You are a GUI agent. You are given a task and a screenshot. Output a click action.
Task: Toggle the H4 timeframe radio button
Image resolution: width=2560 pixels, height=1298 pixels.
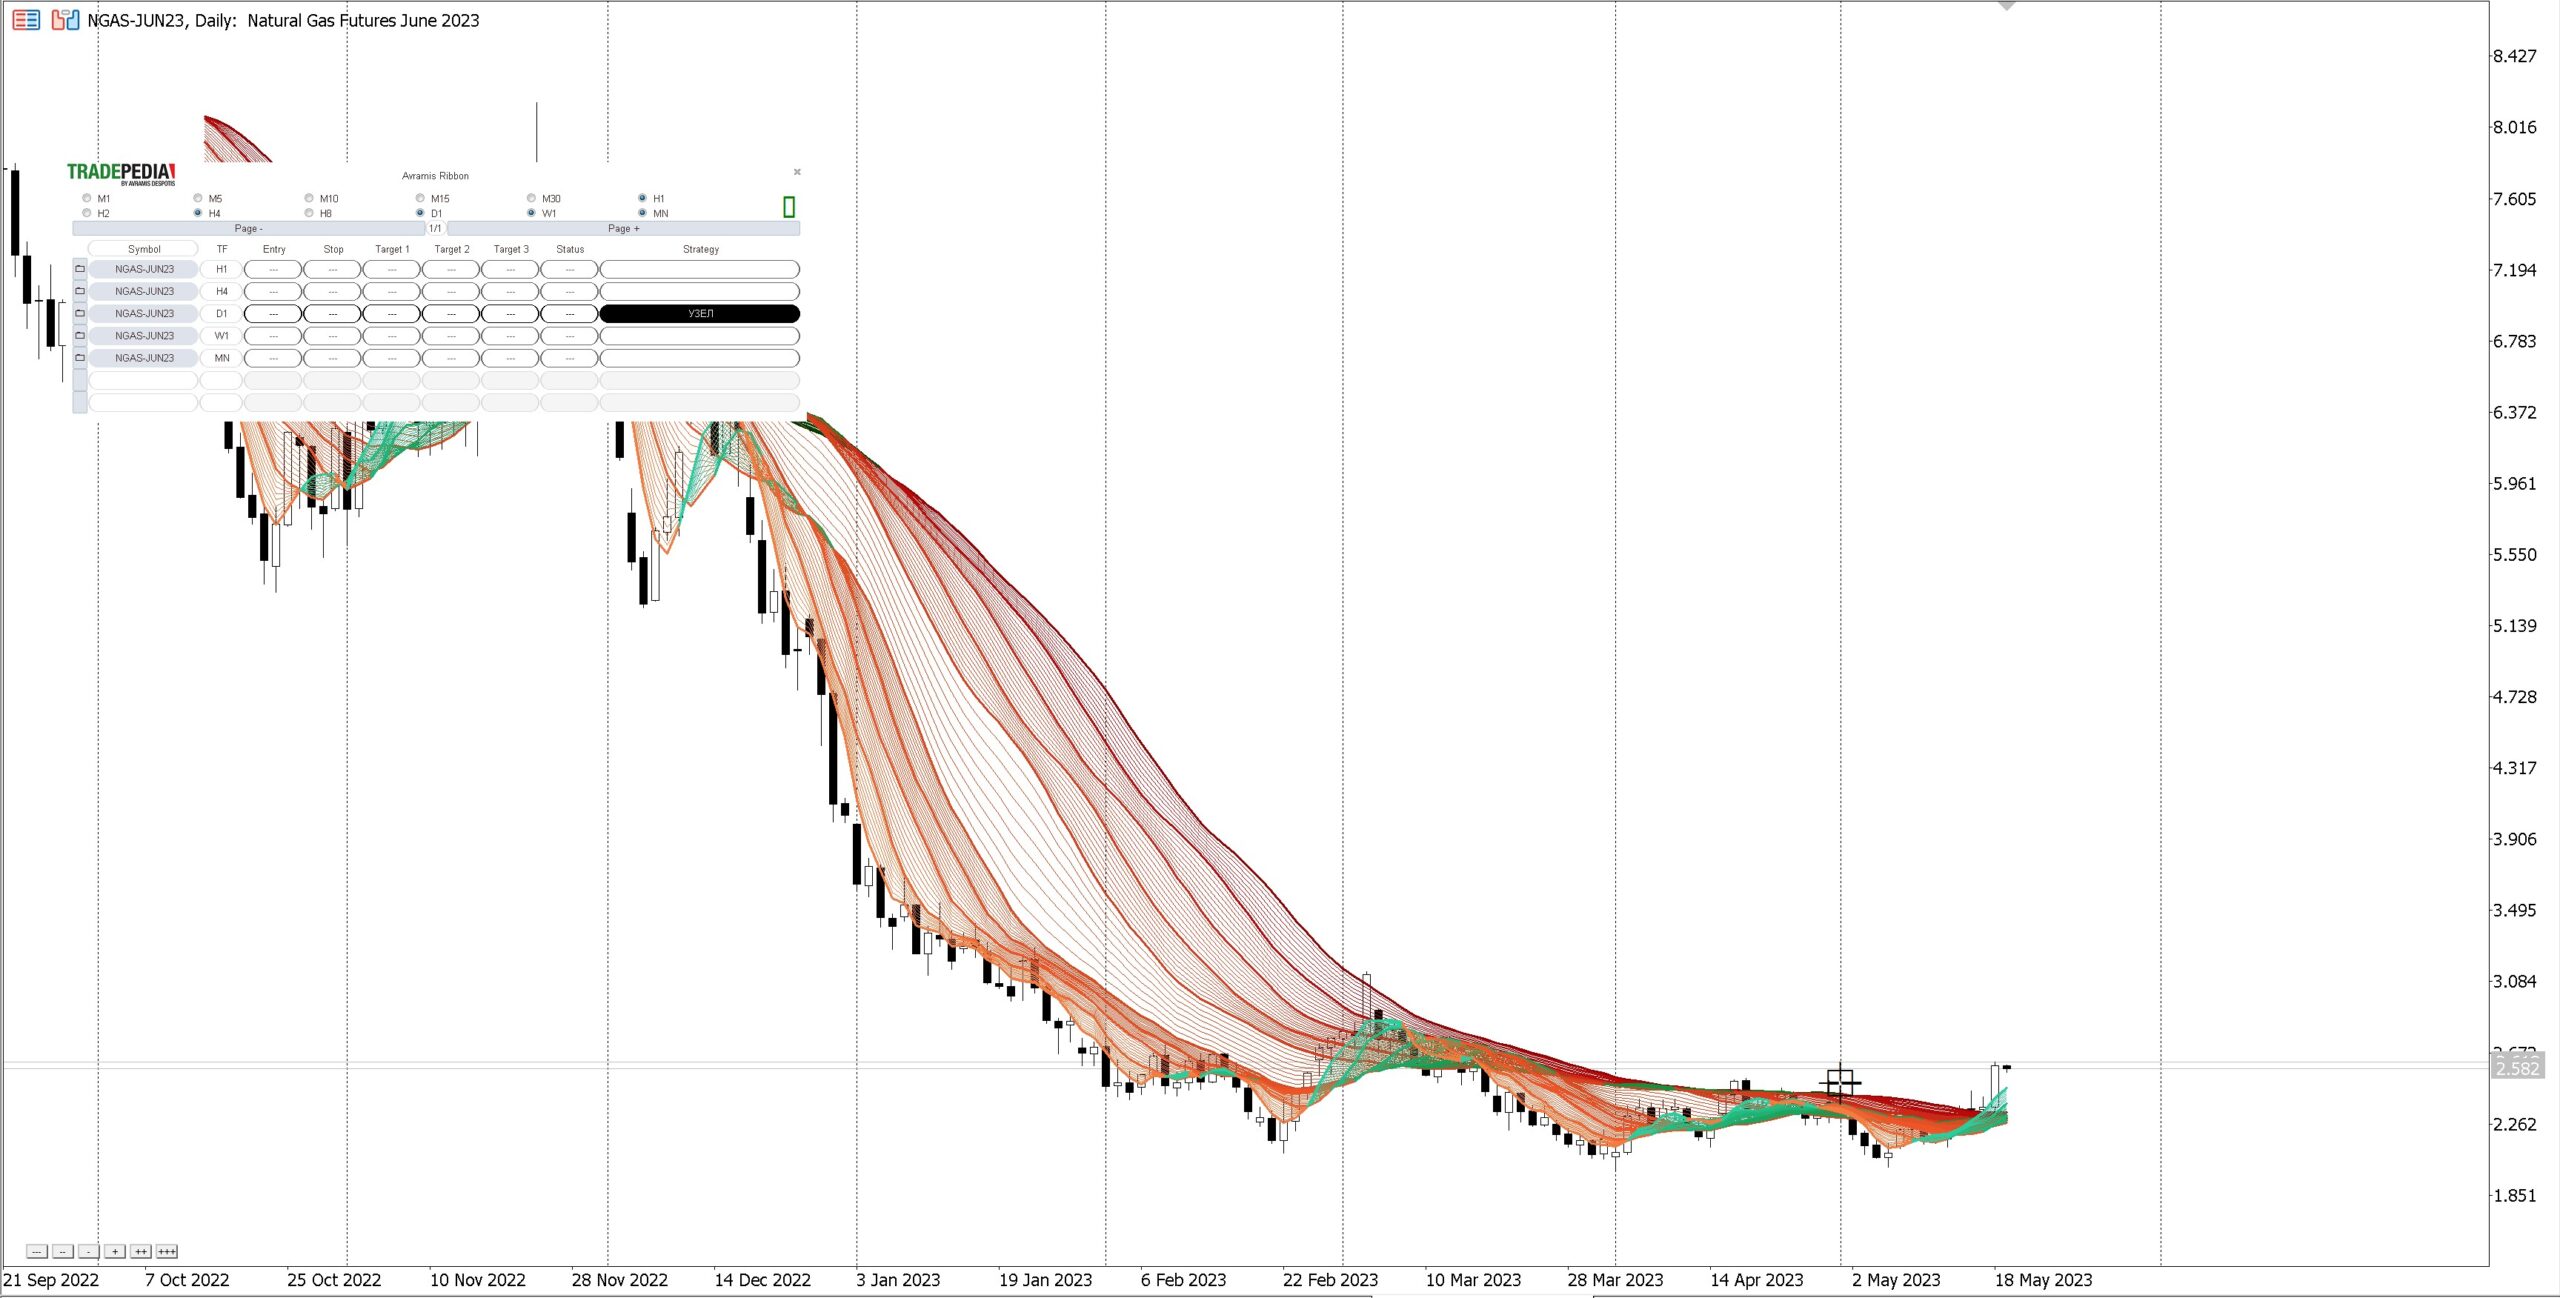198,213
